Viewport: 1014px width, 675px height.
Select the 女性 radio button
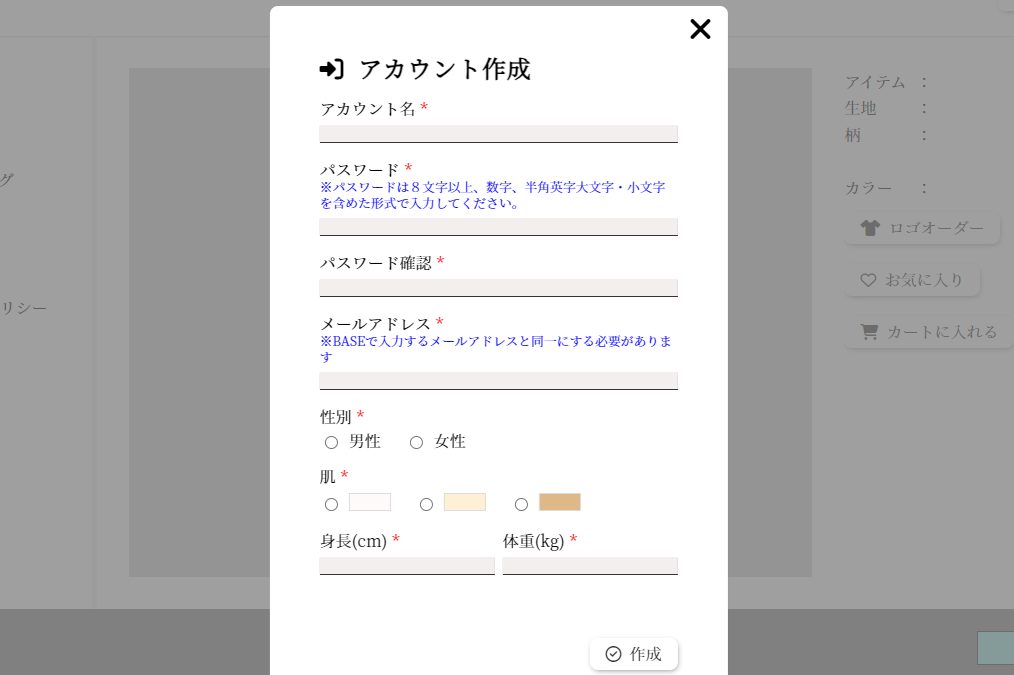click(x=416, y=442)
